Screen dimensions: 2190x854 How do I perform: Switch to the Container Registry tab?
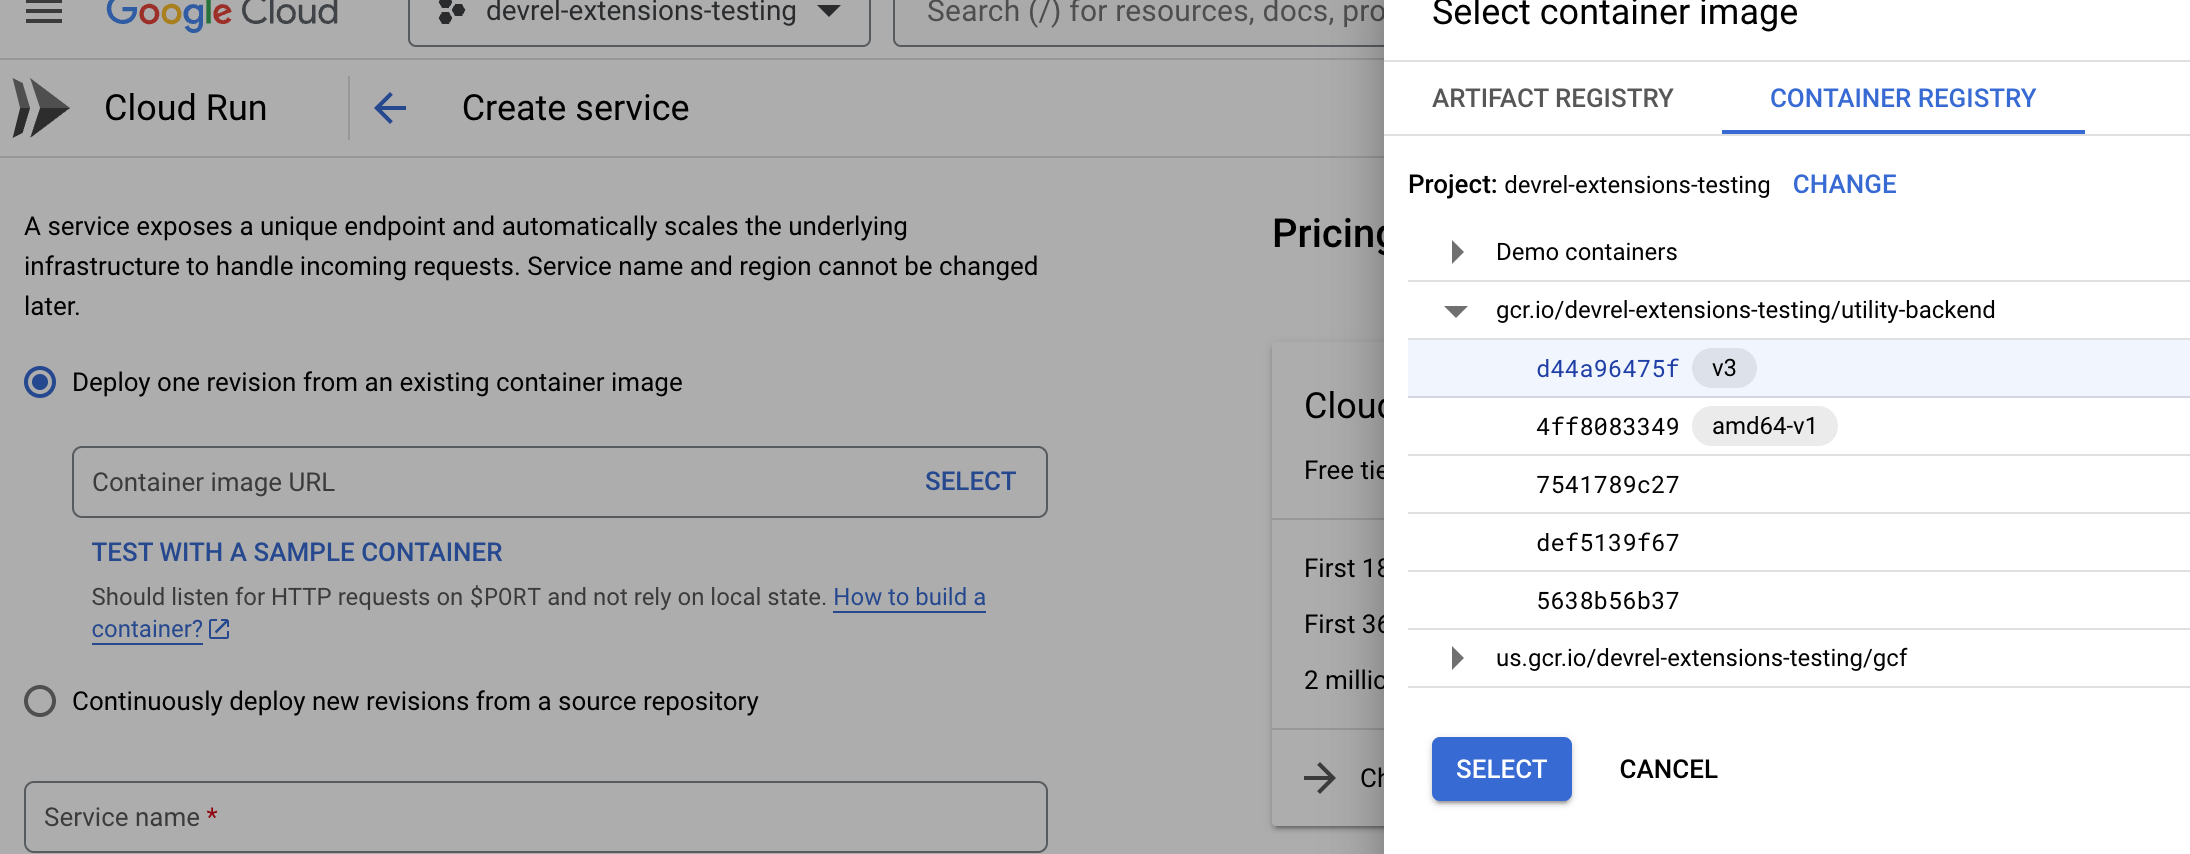[x=1902, y=98]
